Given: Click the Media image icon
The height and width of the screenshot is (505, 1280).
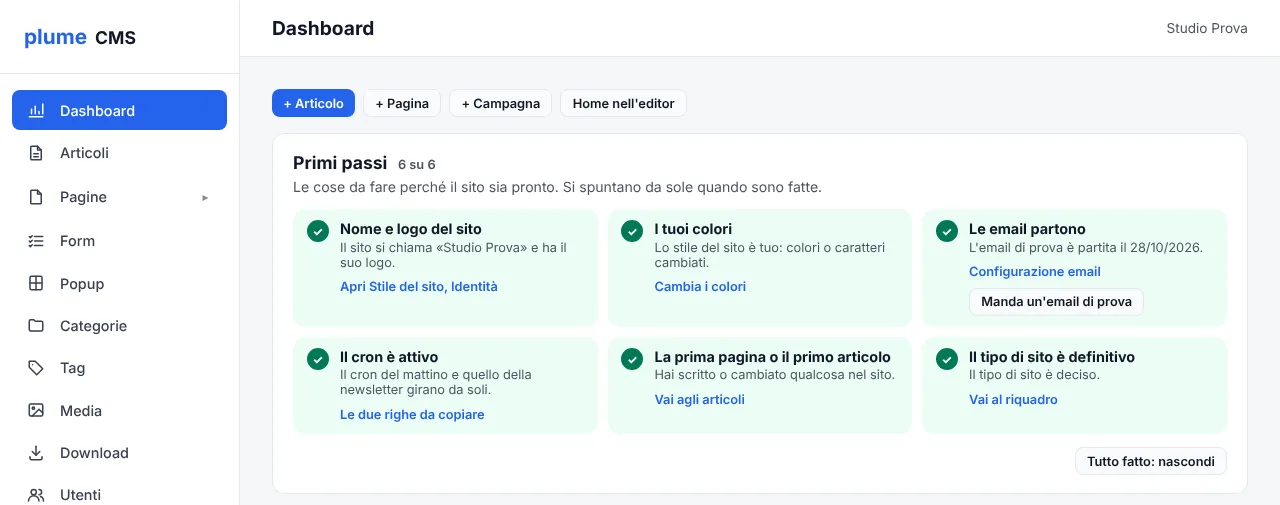Looking at the screenshot, I should (x=36, y=411).
